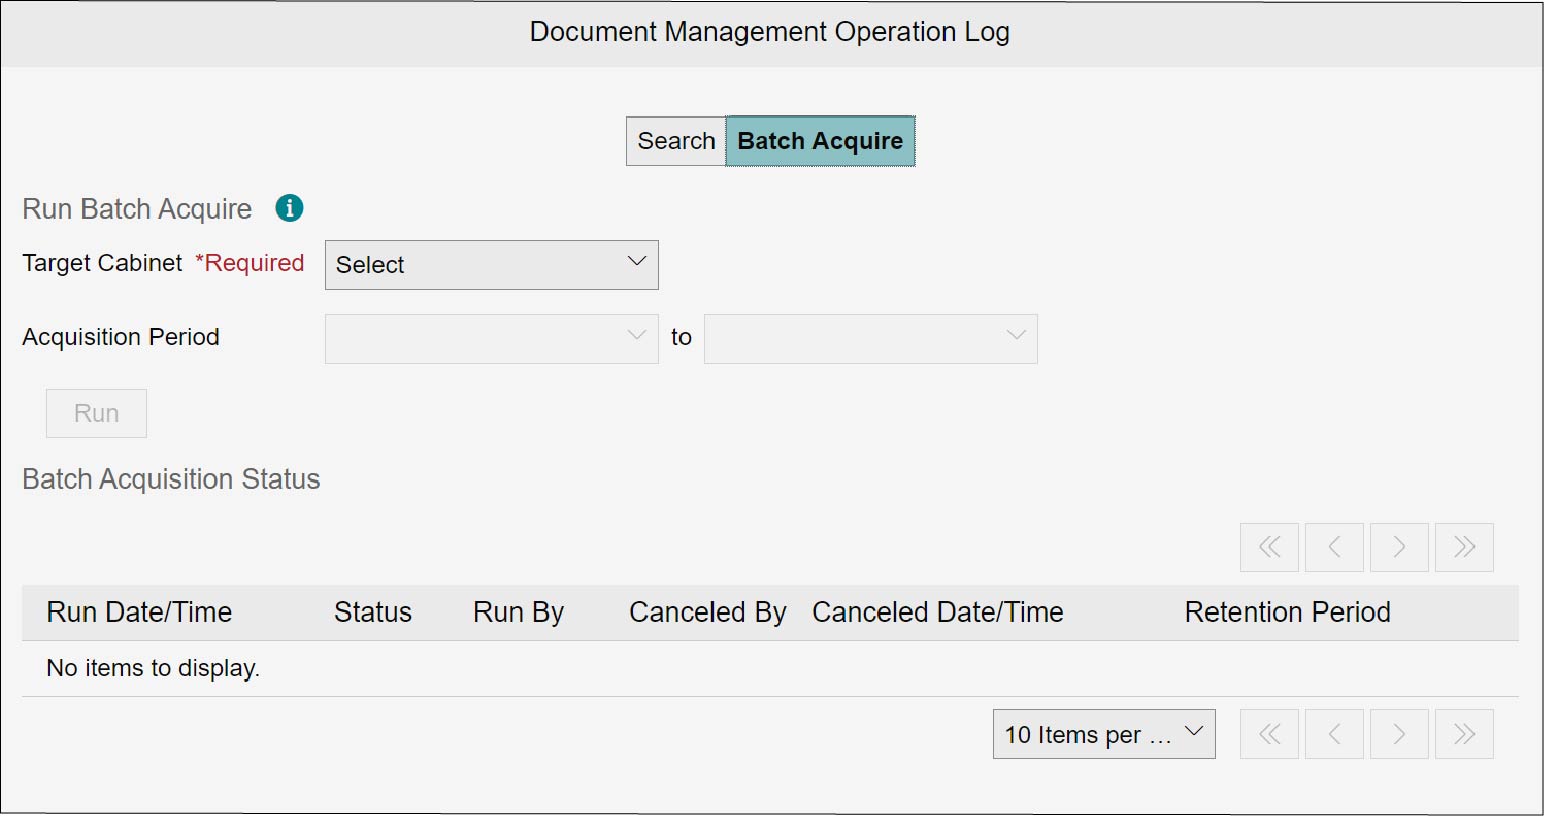Go to first page using pager above table
This screenshot has height=816, width=1544.
click(x=1269, y=547)
